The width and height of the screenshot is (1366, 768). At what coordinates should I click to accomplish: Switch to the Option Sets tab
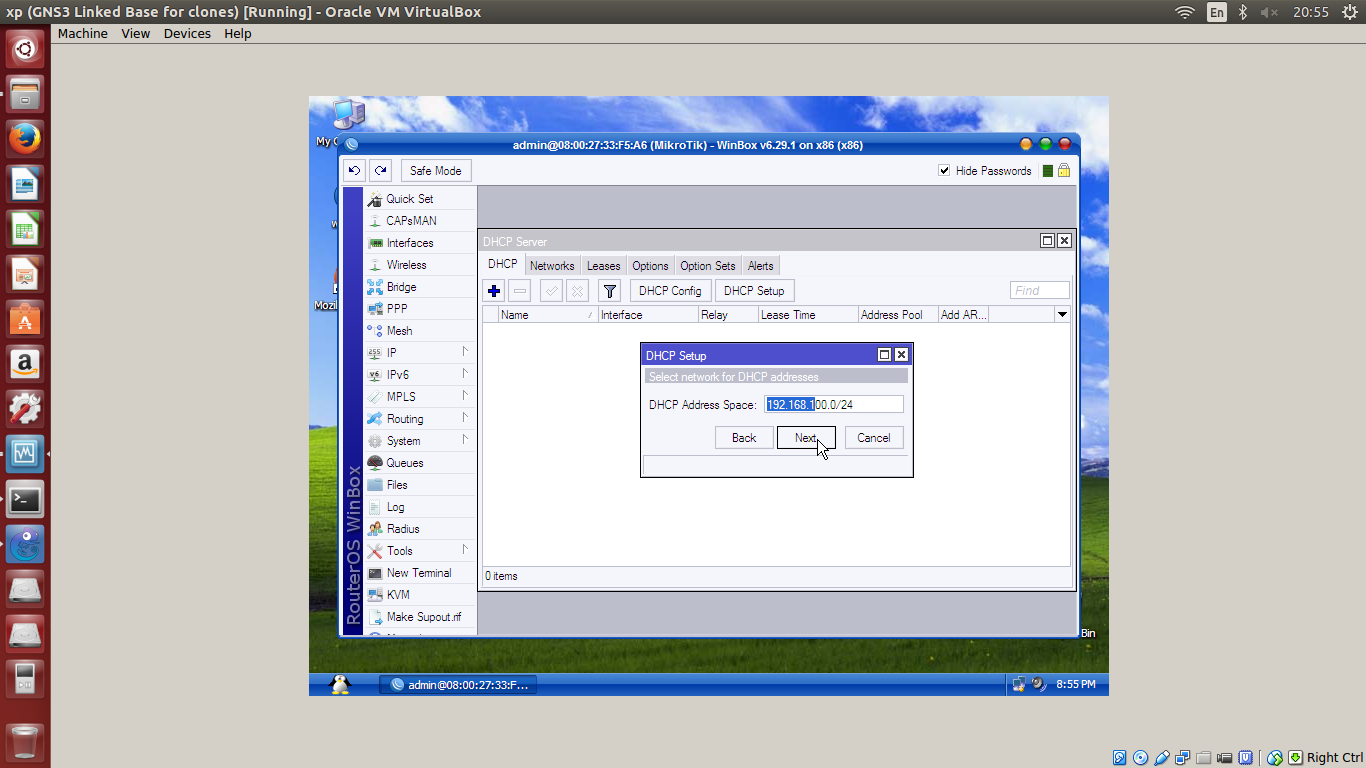point(708,266)
